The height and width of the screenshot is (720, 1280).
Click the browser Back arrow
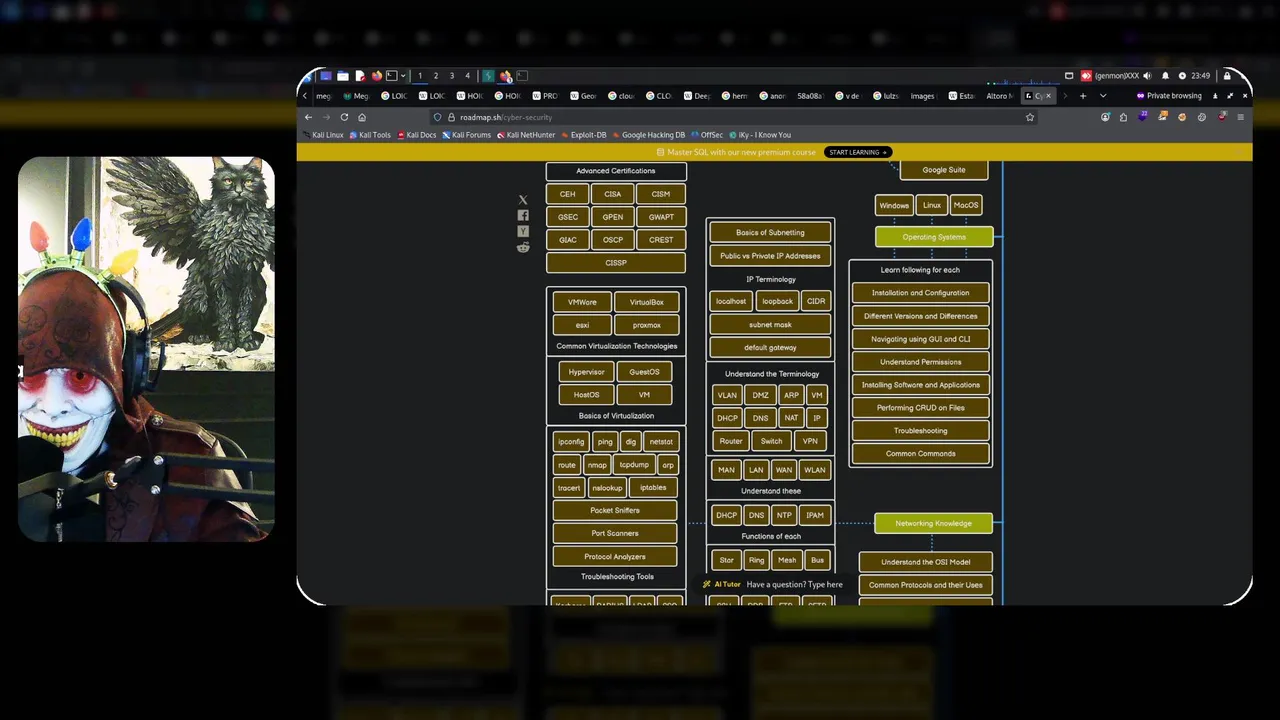coord(308,117)
